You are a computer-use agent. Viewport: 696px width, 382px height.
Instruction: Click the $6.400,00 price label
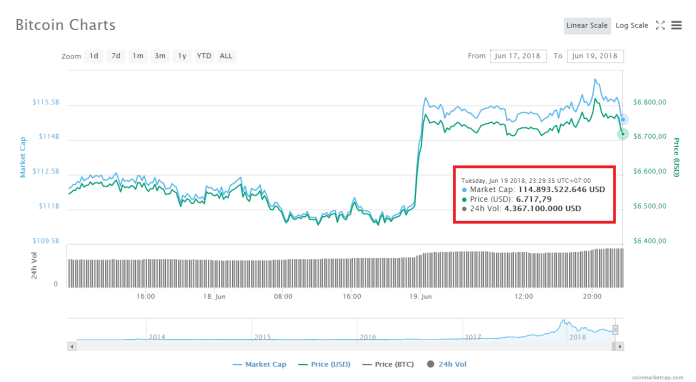click(649, 241)
